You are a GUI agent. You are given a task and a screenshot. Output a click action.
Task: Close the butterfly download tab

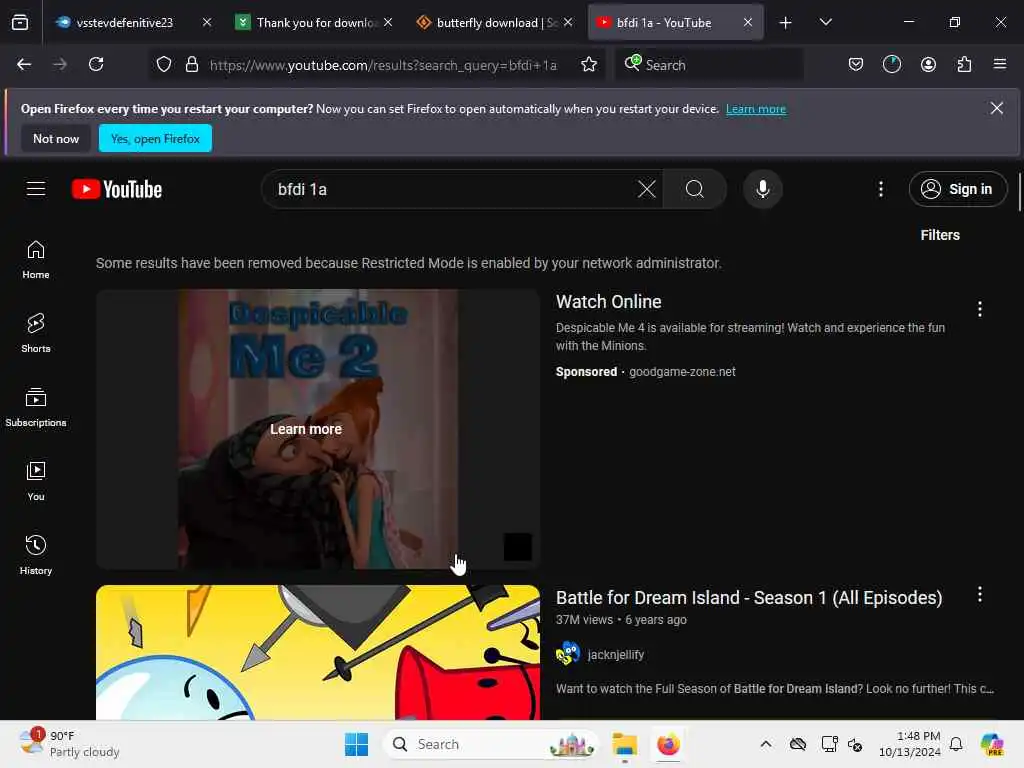click(x=568, y=22)
